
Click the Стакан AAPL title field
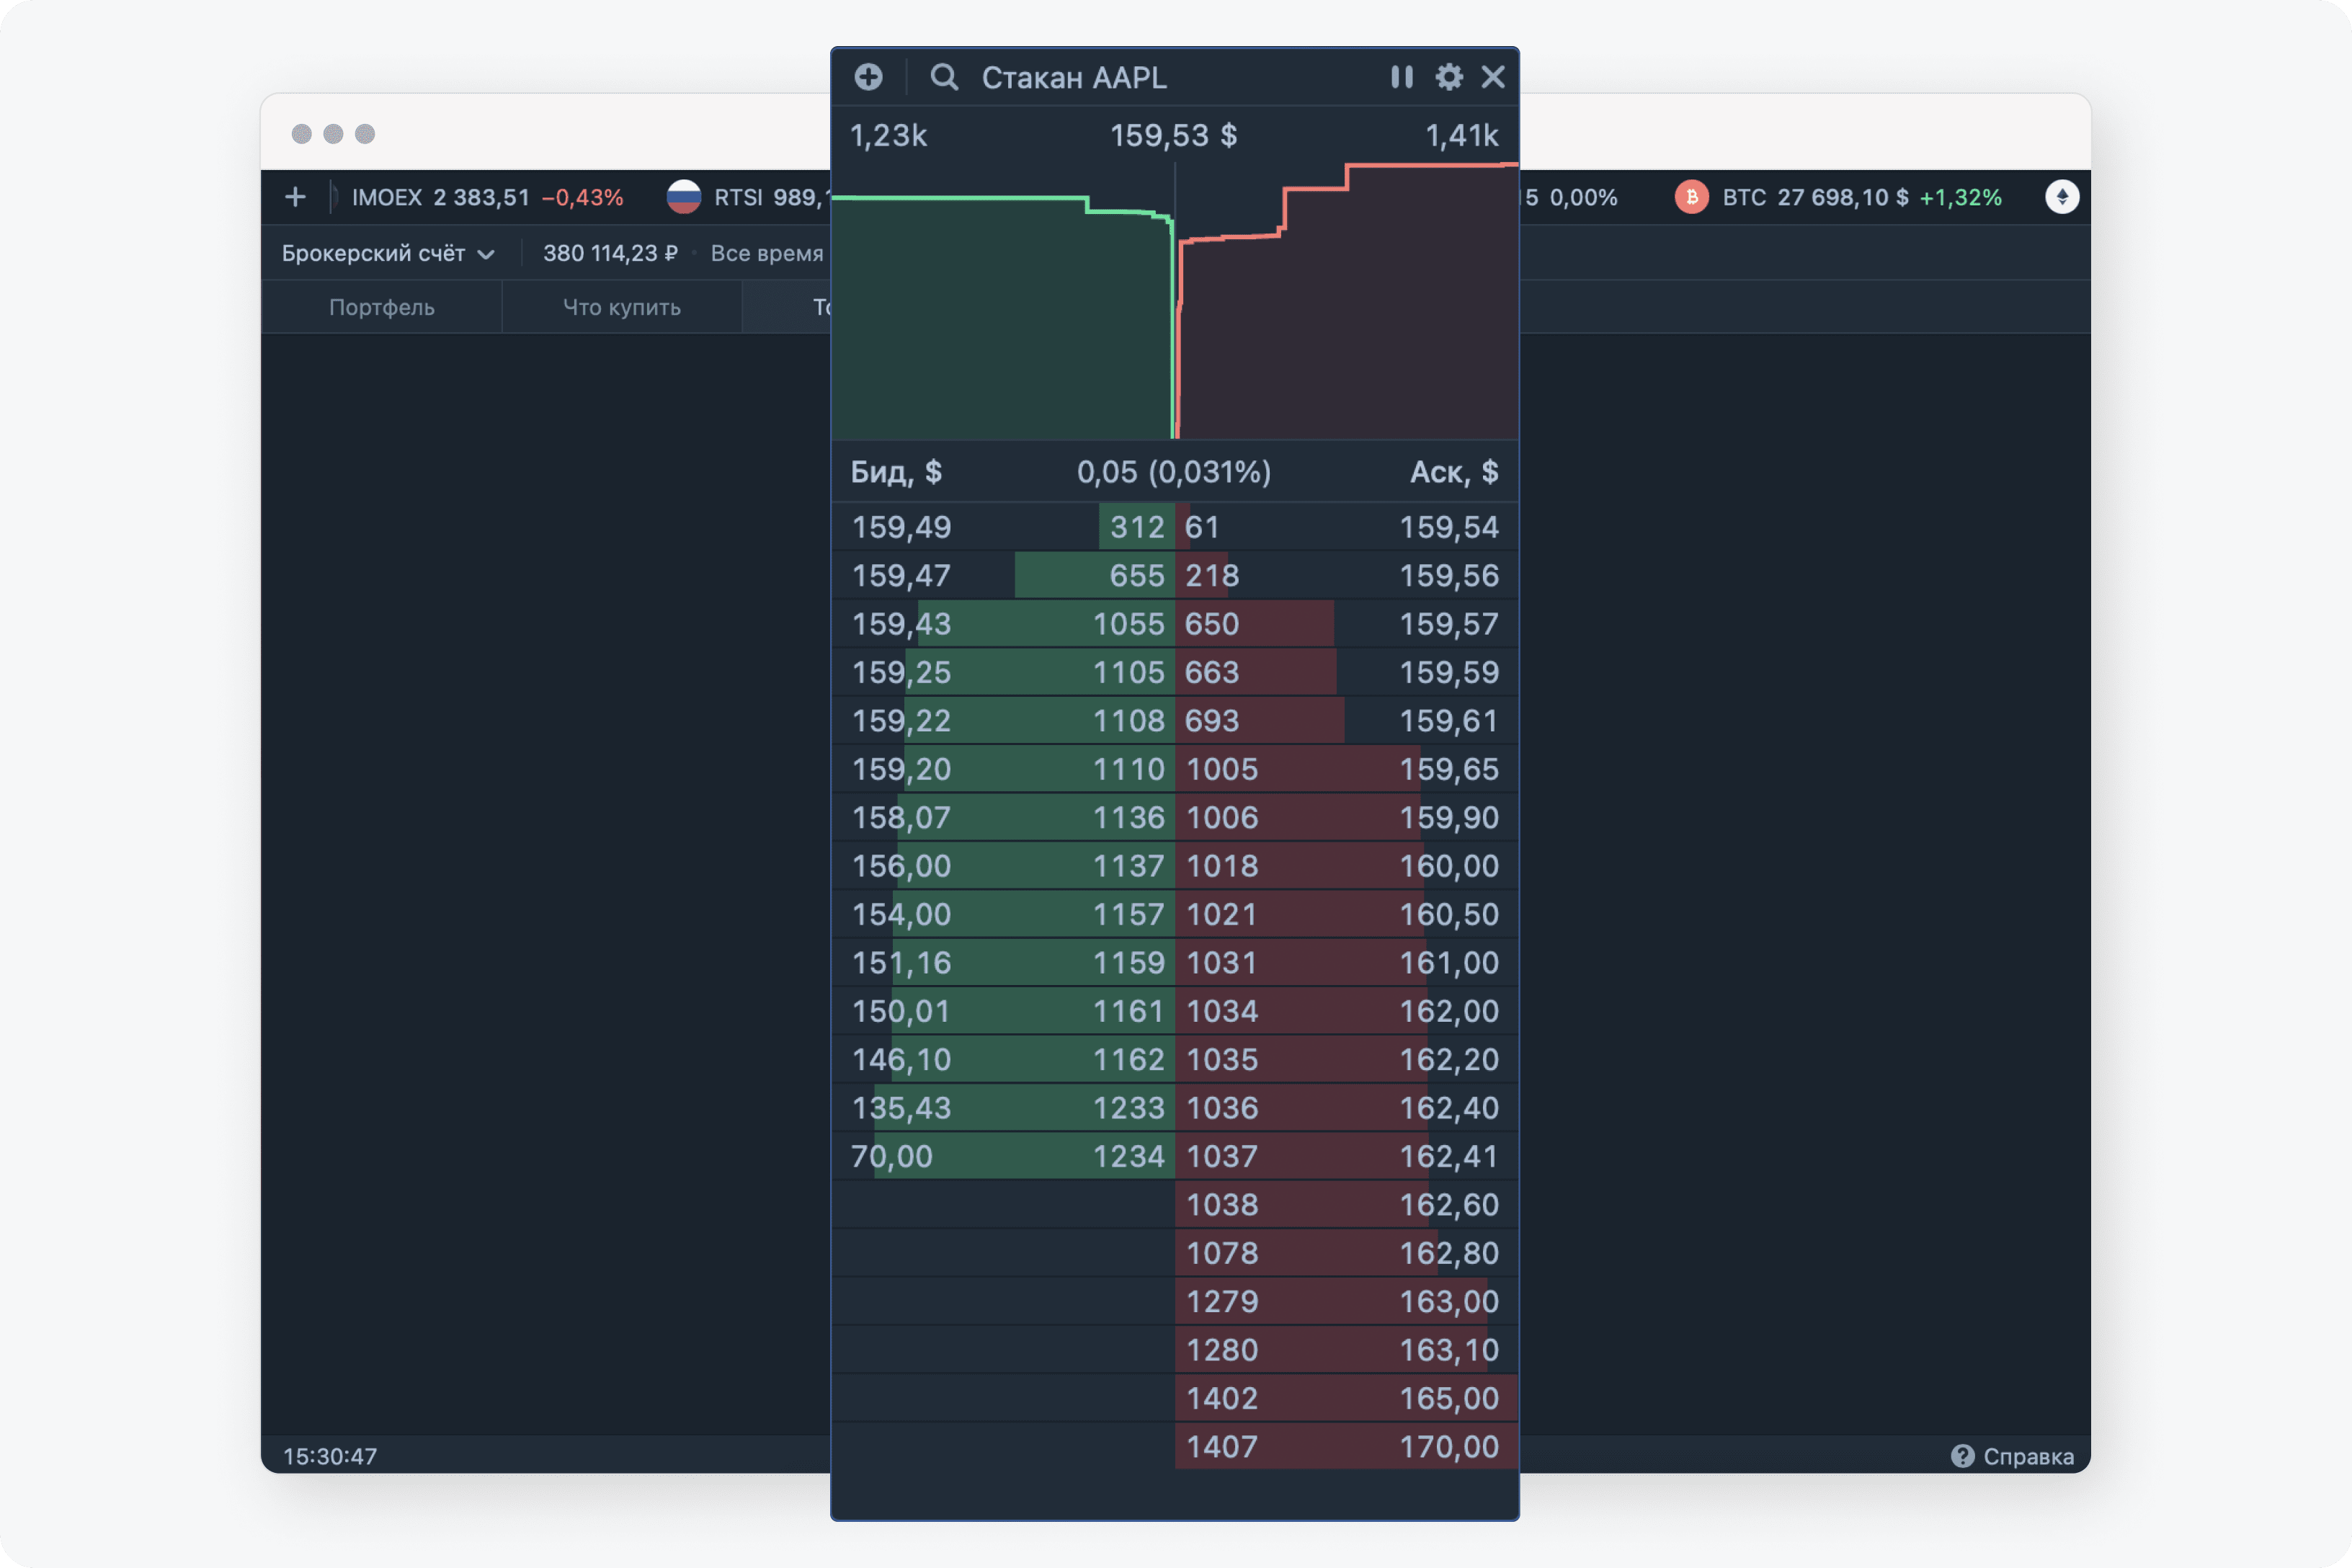(x=1074, y=77)
